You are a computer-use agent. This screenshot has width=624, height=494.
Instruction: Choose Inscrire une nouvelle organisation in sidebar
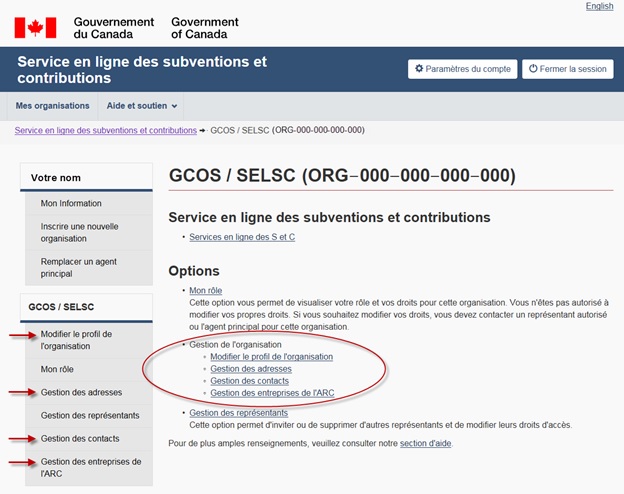(x=79, y=232)
